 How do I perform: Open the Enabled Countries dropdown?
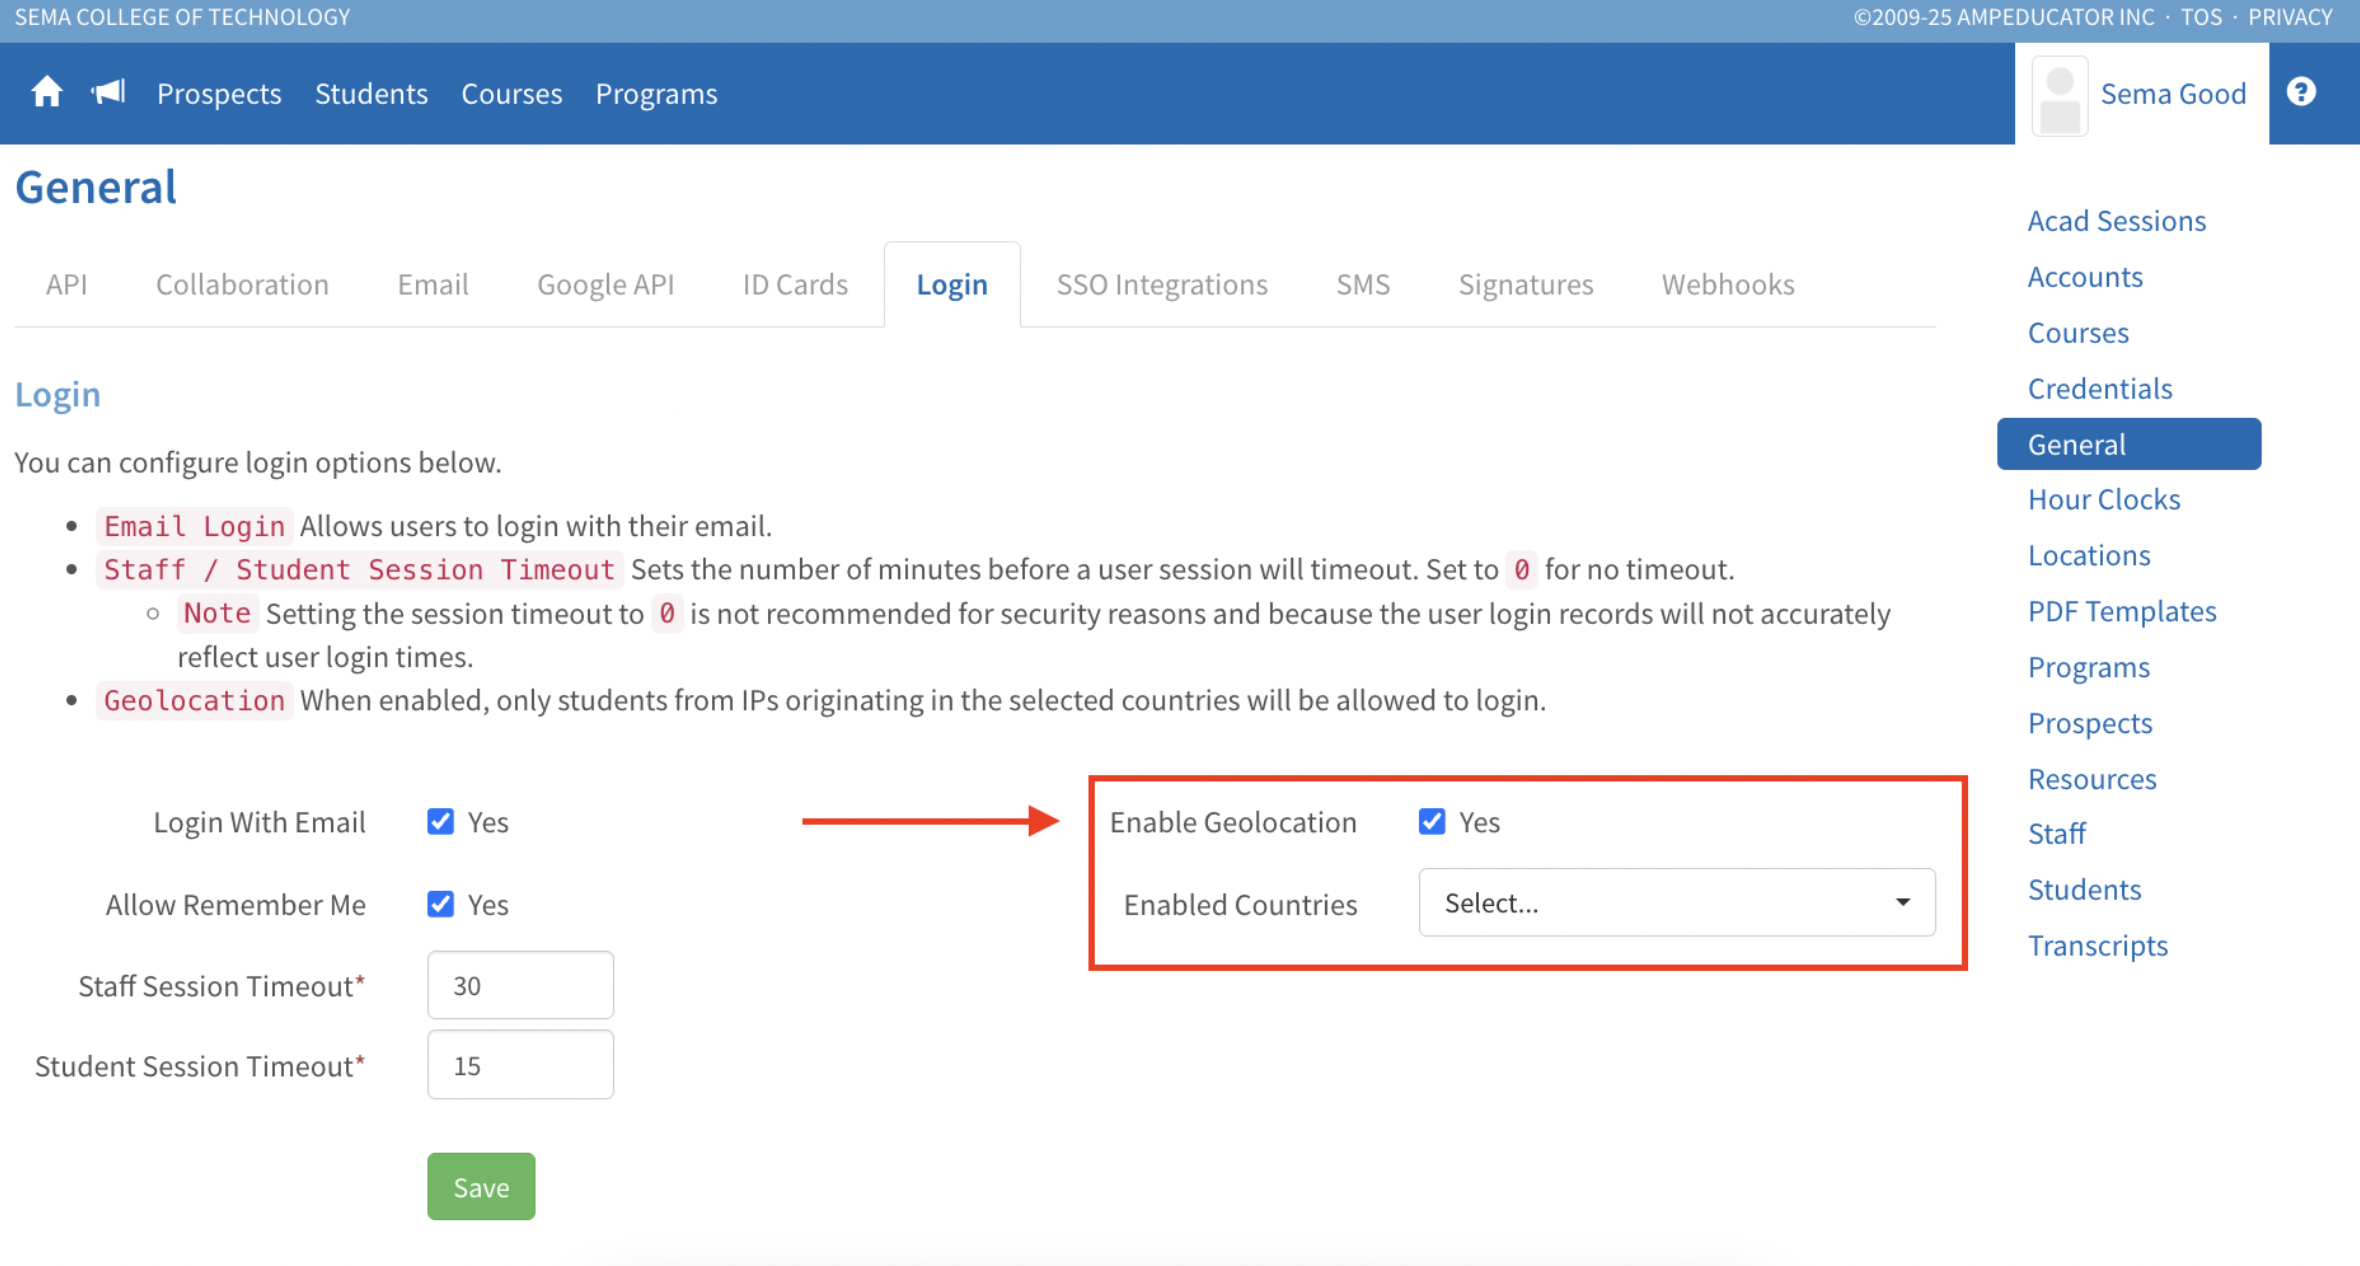tap(1660, 902)
